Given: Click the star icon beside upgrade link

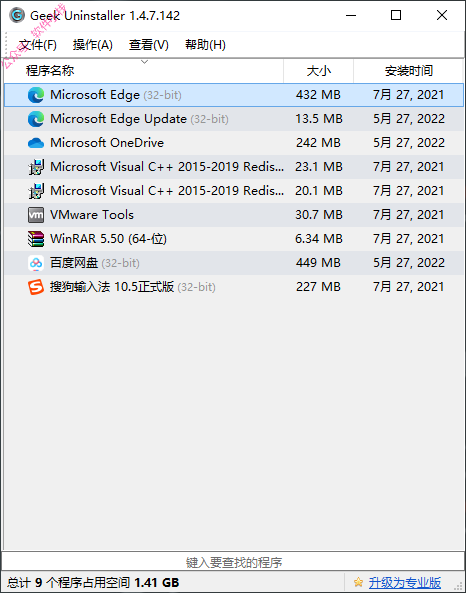Looking at the screenshot, I should coord(358,582).
